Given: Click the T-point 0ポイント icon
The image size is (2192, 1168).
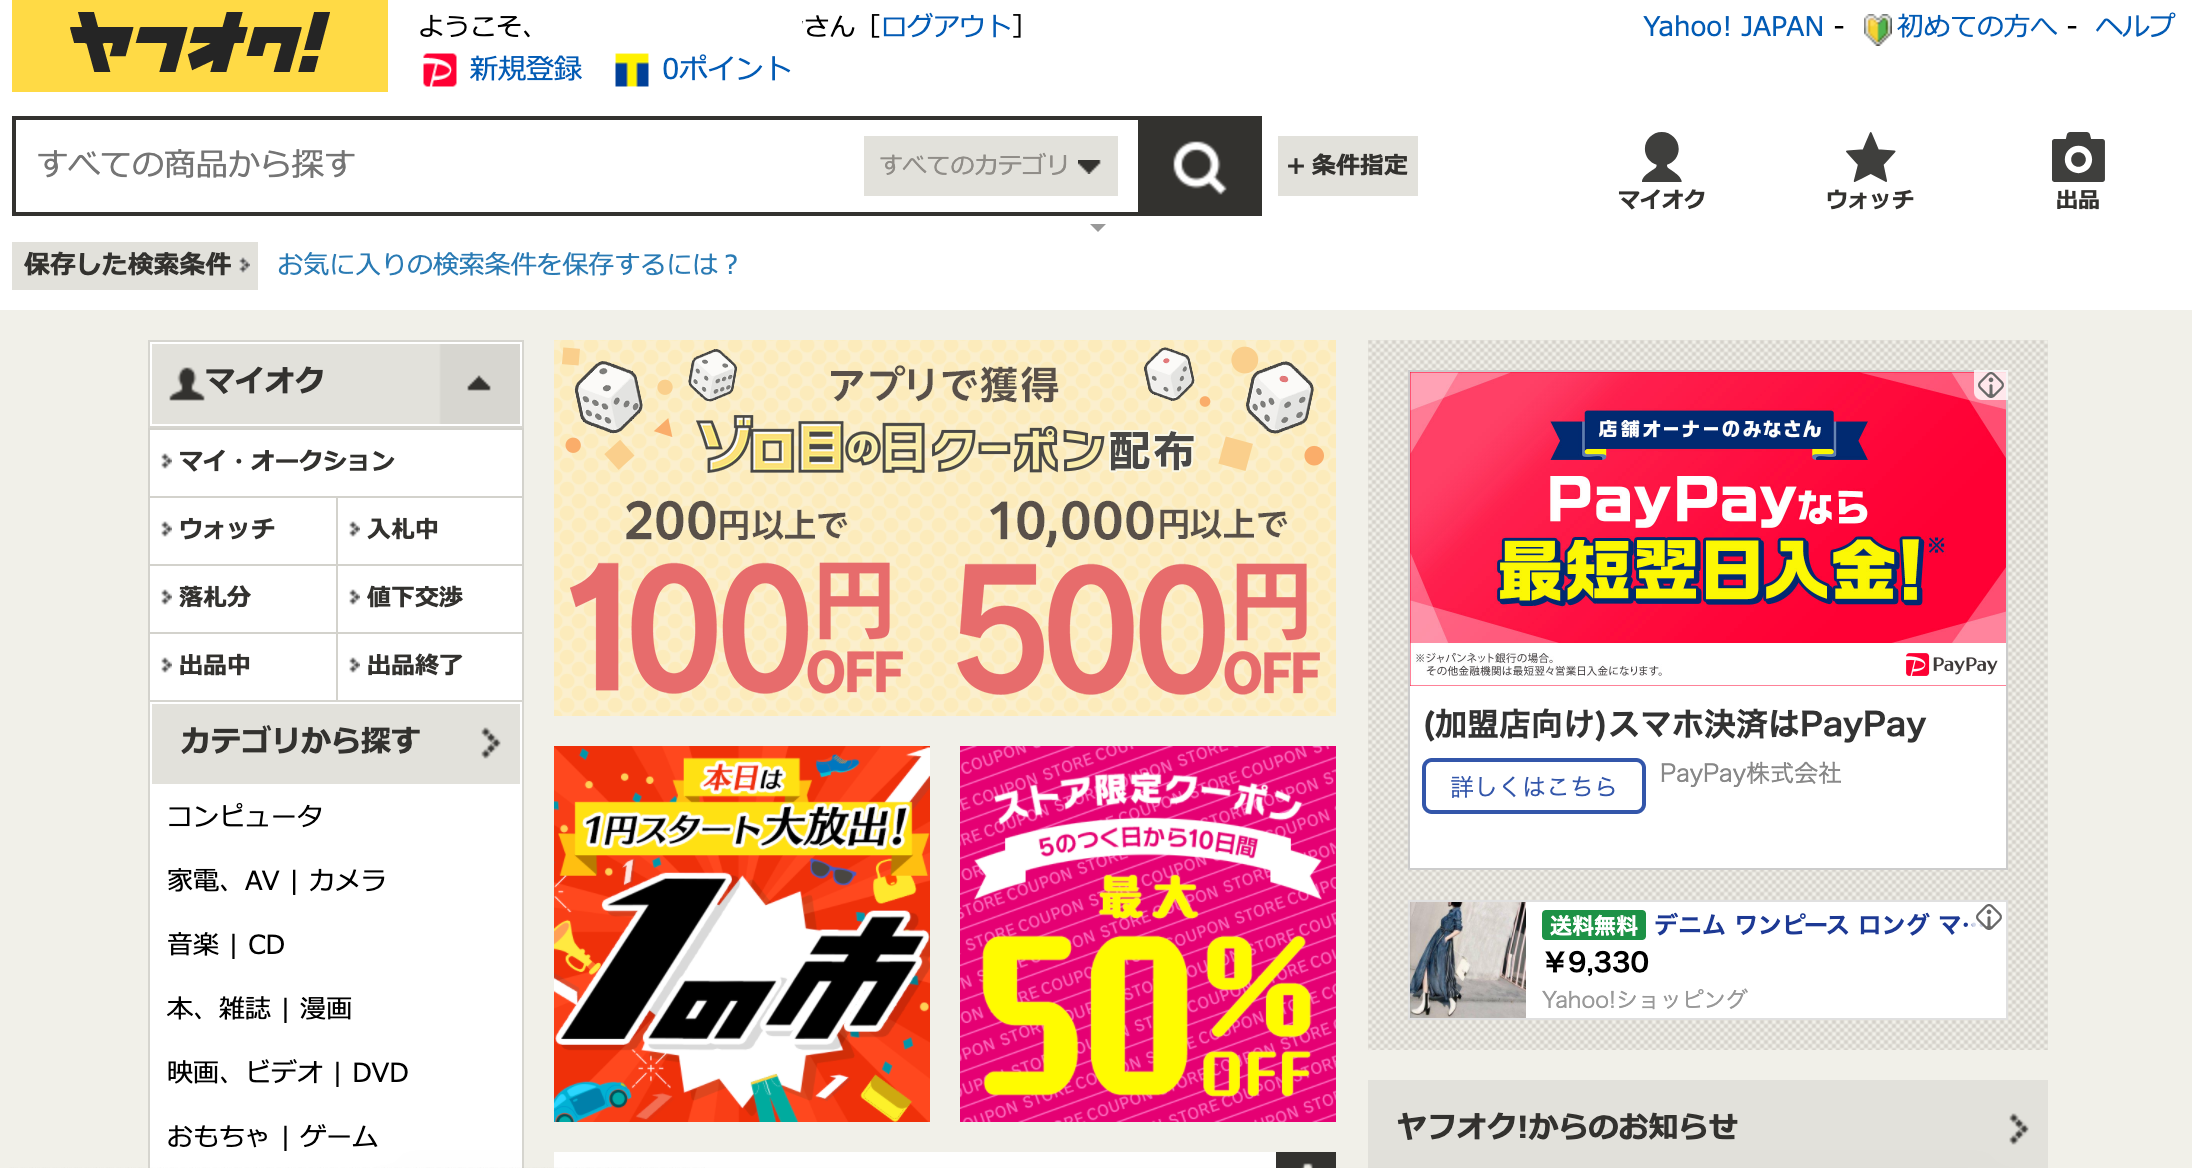Looking at the screenshot, I should 632,71.
